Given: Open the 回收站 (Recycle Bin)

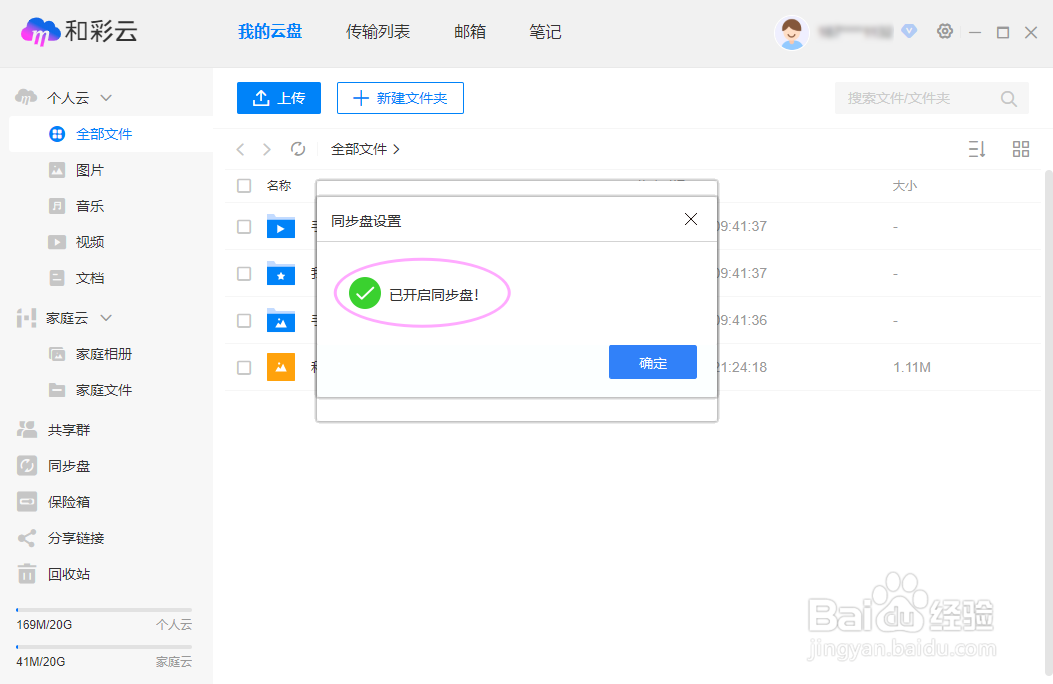Looking at the screenshot, I should pyautogui.click(x=80, y=573).
